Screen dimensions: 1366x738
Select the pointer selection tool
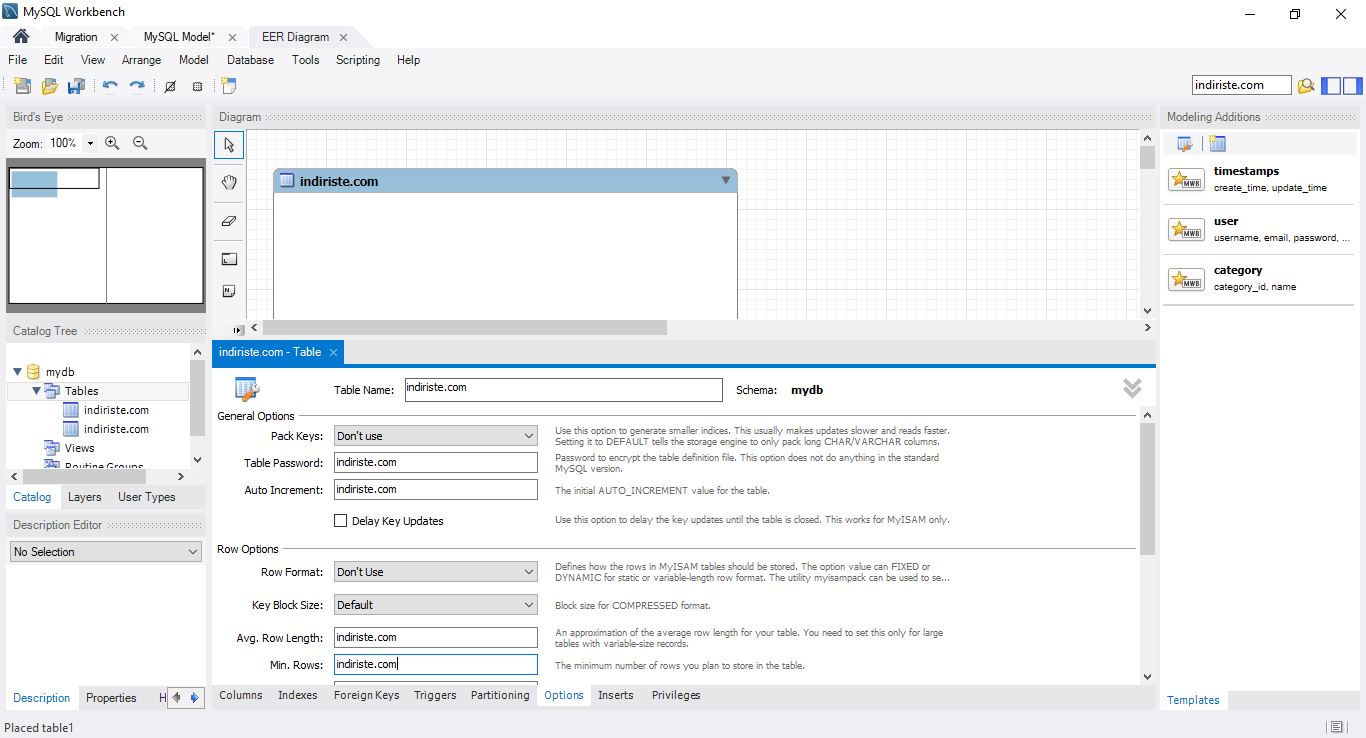[229, 145]
